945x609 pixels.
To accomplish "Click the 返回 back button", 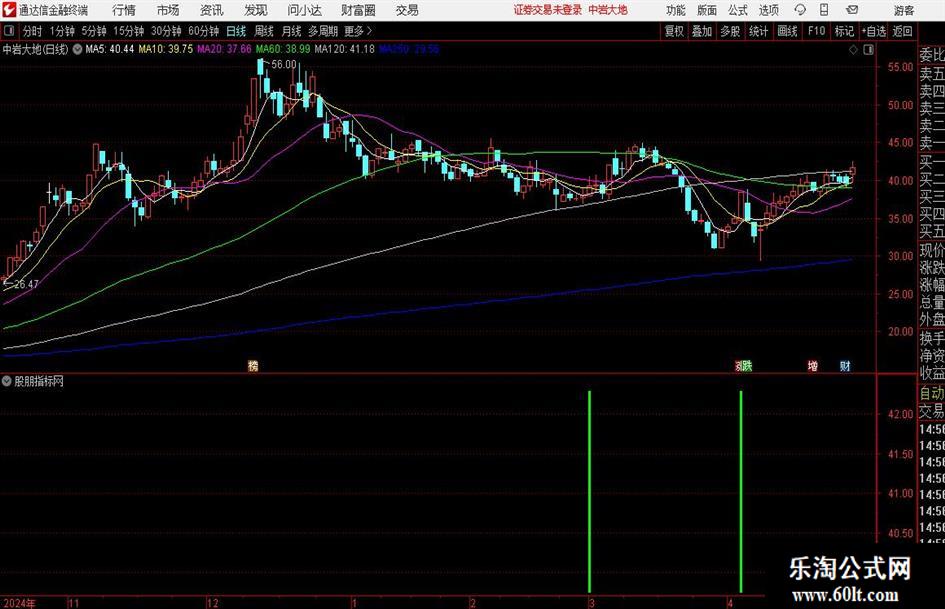I will click(902, 31).
